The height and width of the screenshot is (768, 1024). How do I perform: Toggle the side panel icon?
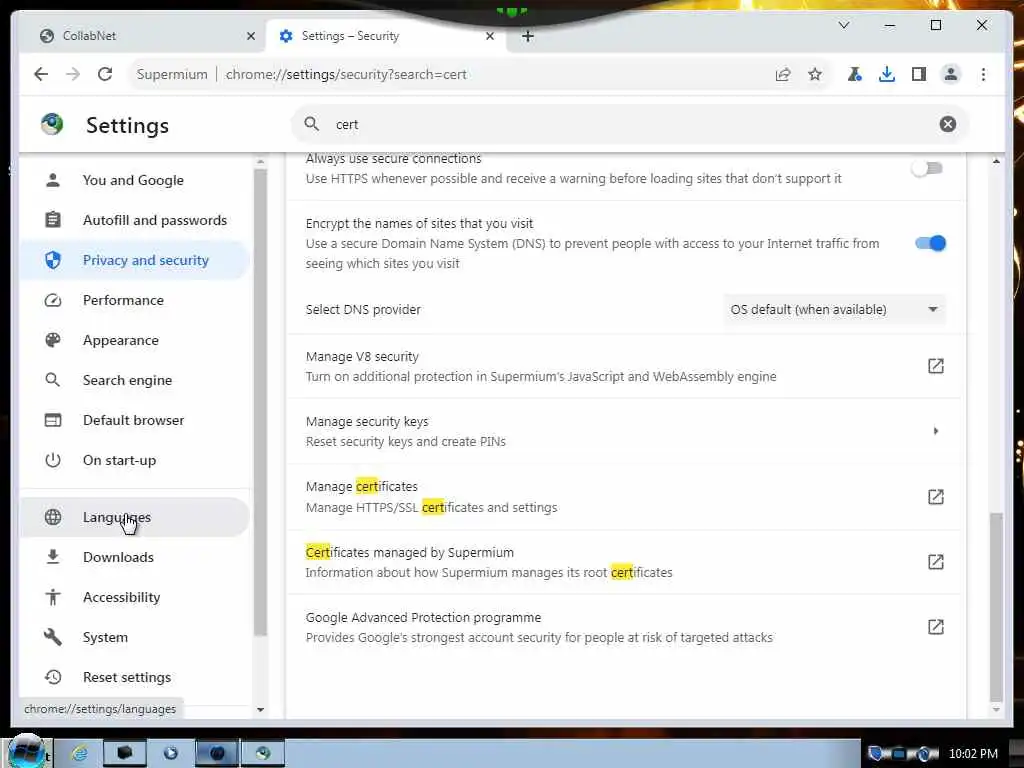click(919, 74)
